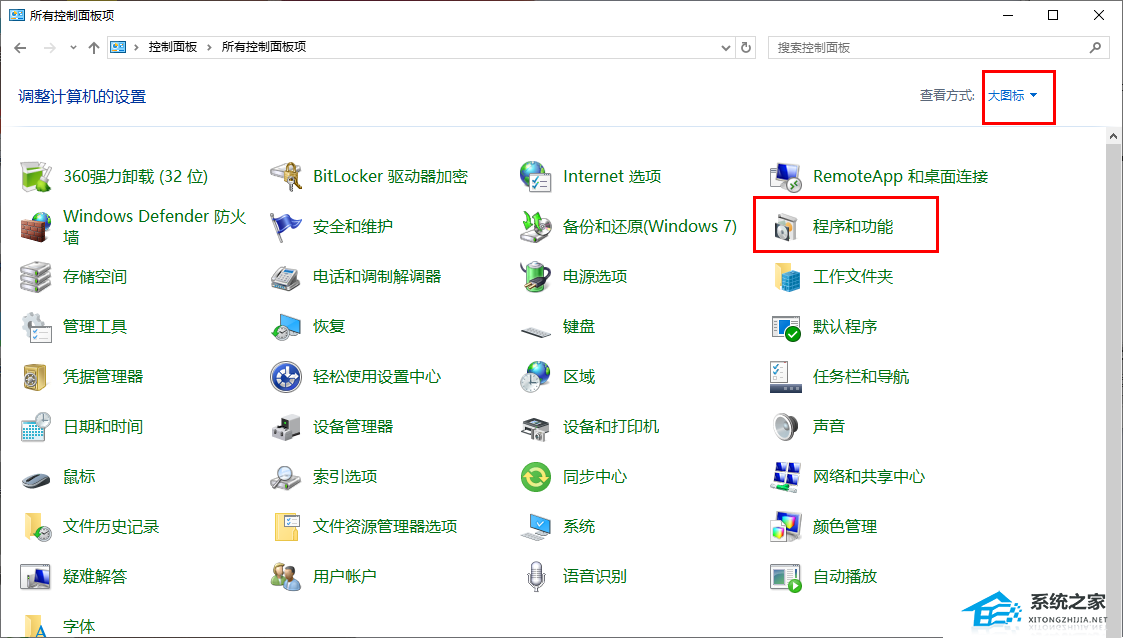This screenshot has width=1123, height=638.
Task: Click the search magnifier icon
Action: (x=1095, y=47)
